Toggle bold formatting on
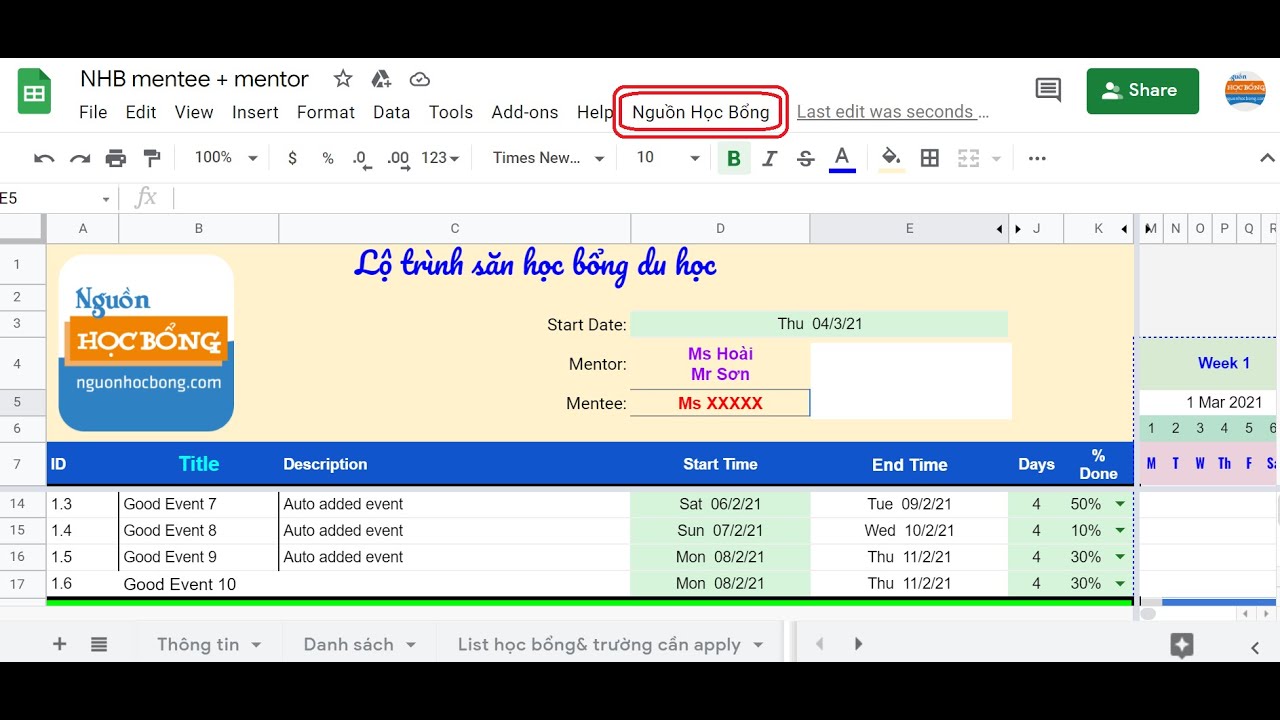This screenshot has height=720, width=1280. [734, 157]
